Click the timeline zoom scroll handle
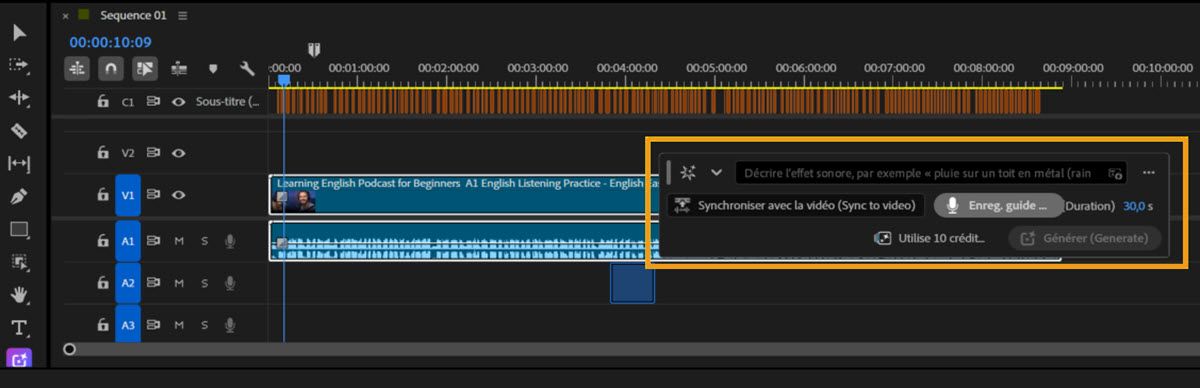This screenshot has width=1200, height=388. coord(69,349)
